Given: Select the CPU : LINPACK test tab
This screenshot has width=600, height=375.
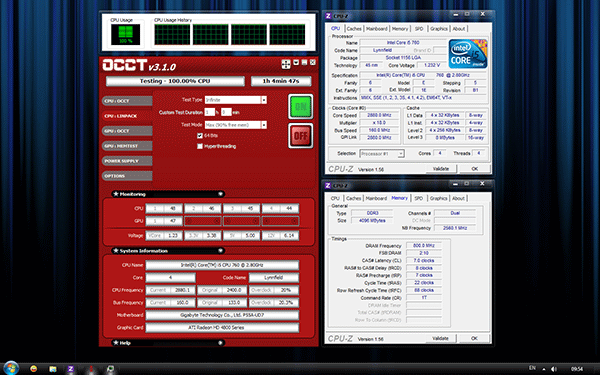Looking at the screenshot, I should (127, 116).
